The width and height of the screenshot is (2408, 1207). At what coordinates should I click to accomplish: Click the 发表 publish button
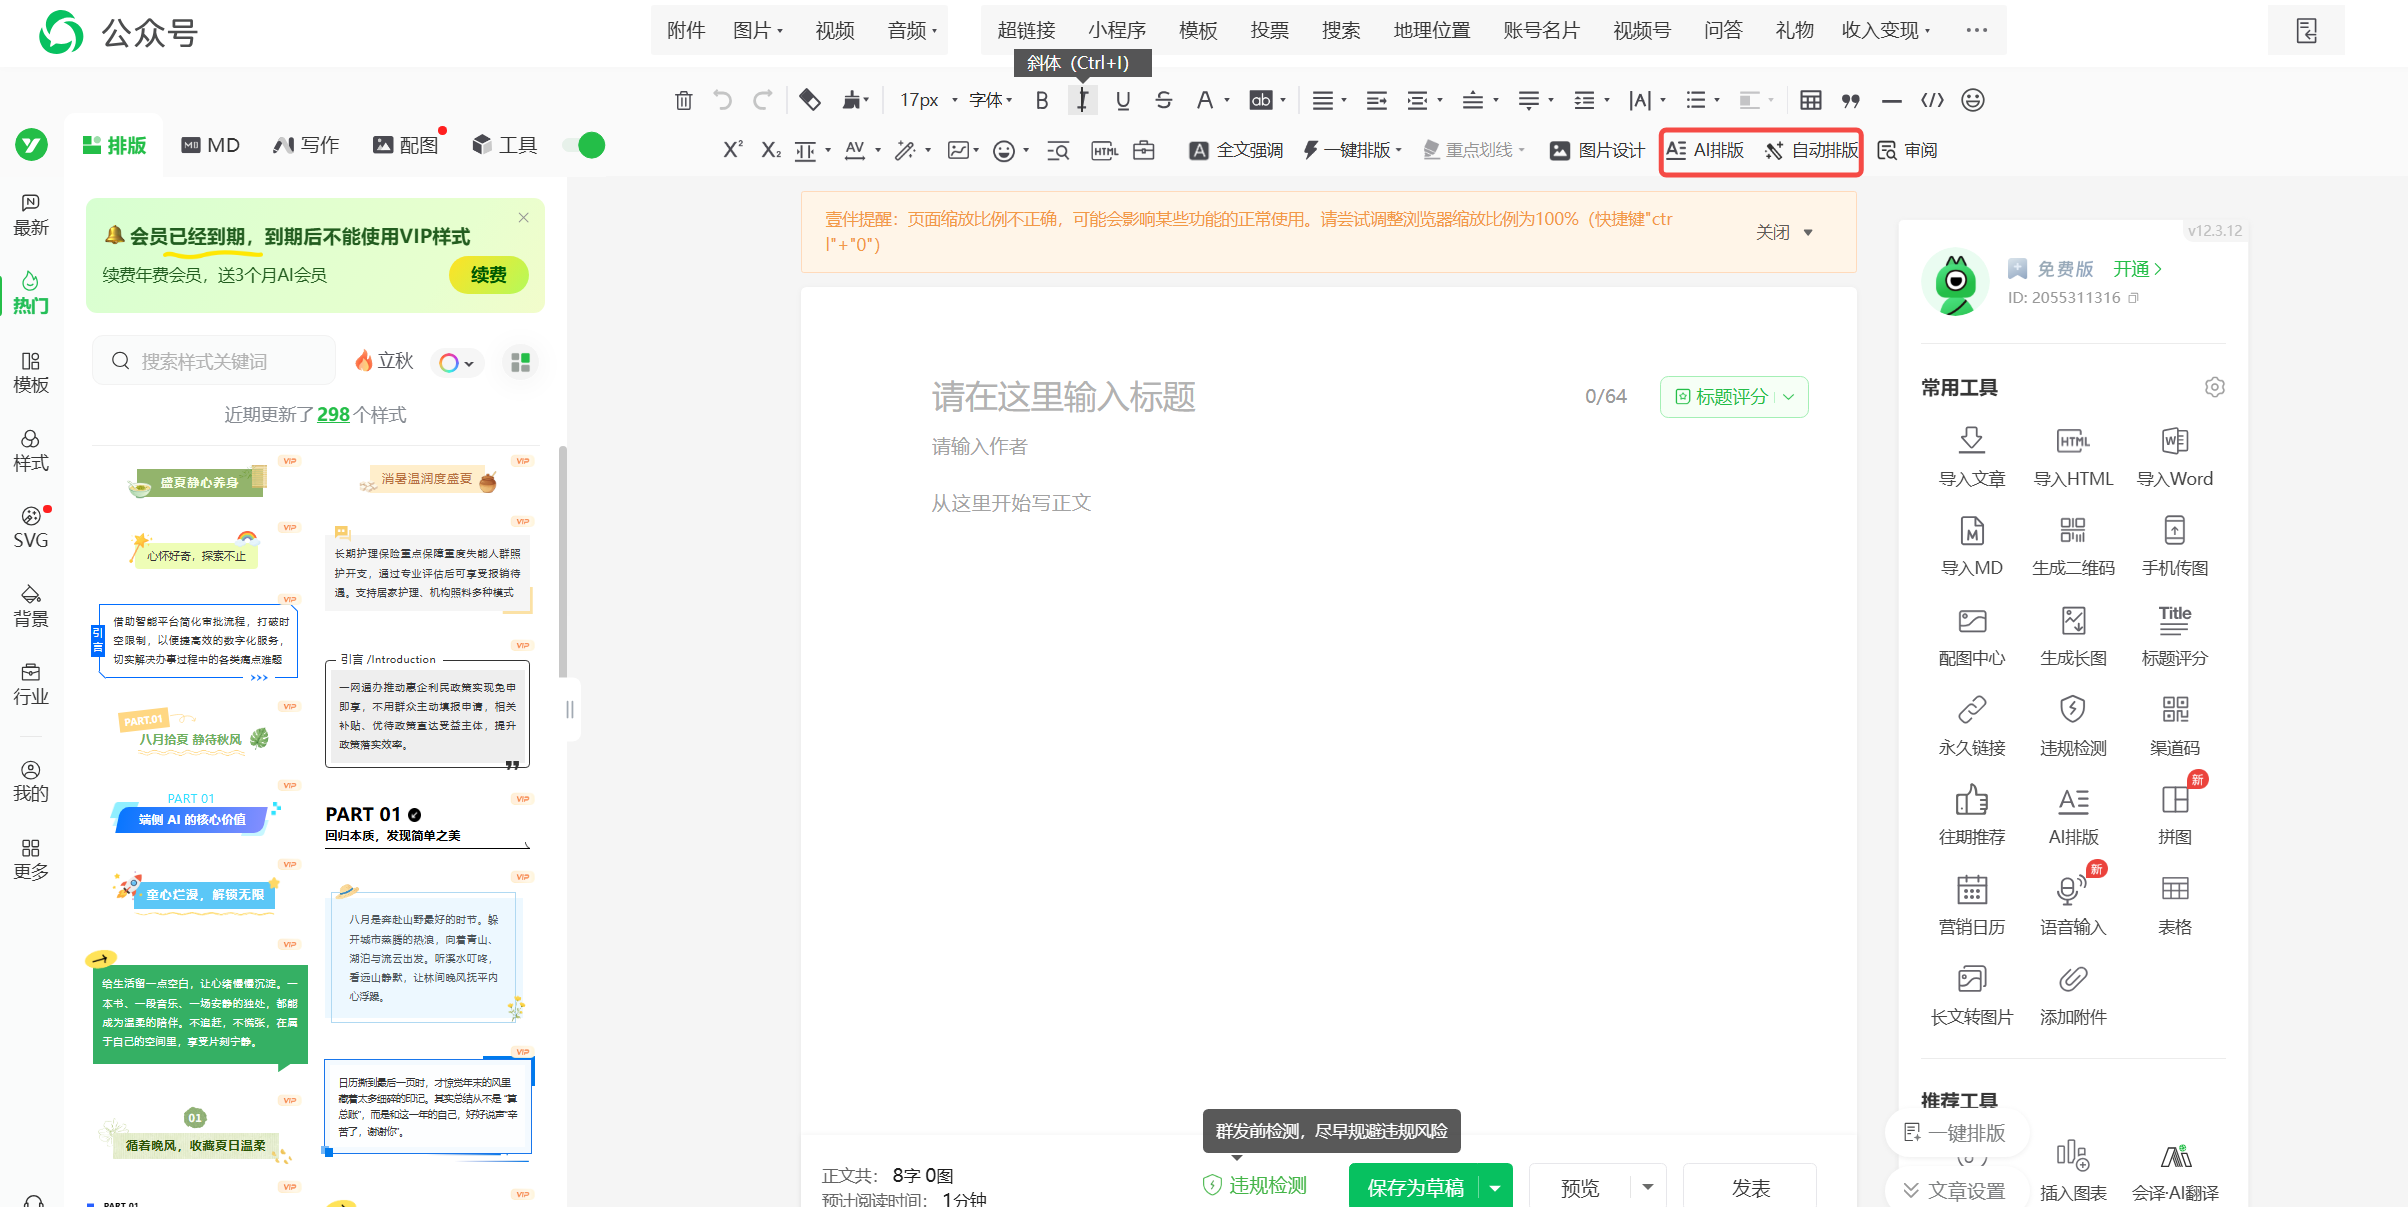1750,1188
